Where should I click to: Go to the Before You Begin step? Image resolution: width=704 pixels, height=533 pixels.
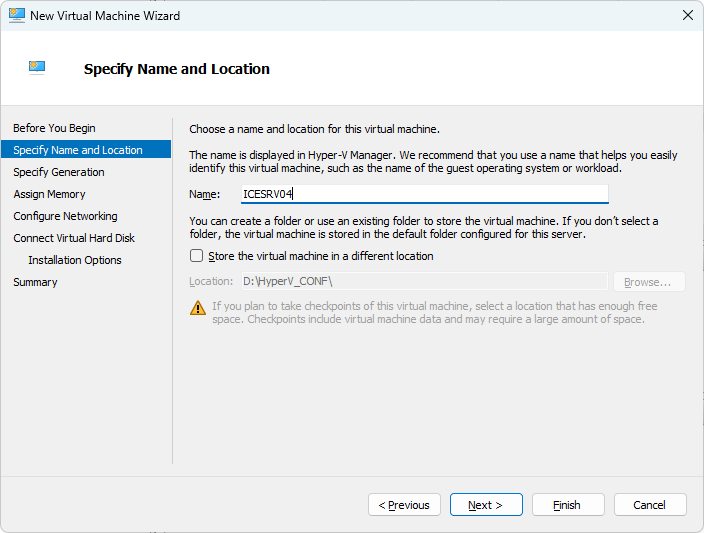pos(54,128)
